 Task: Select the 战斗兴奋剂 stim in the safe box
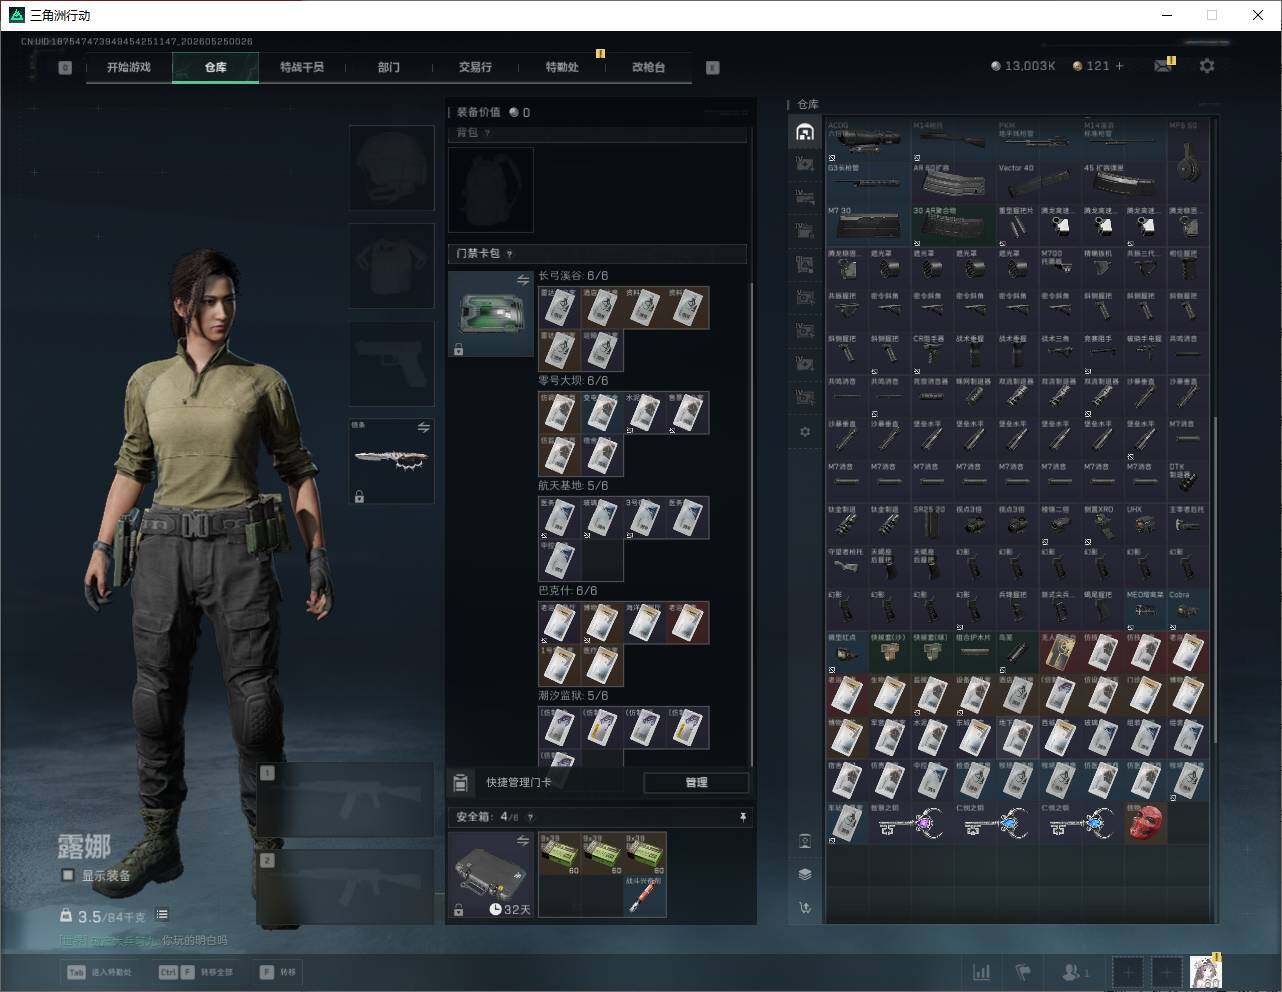tap(645, 896)
